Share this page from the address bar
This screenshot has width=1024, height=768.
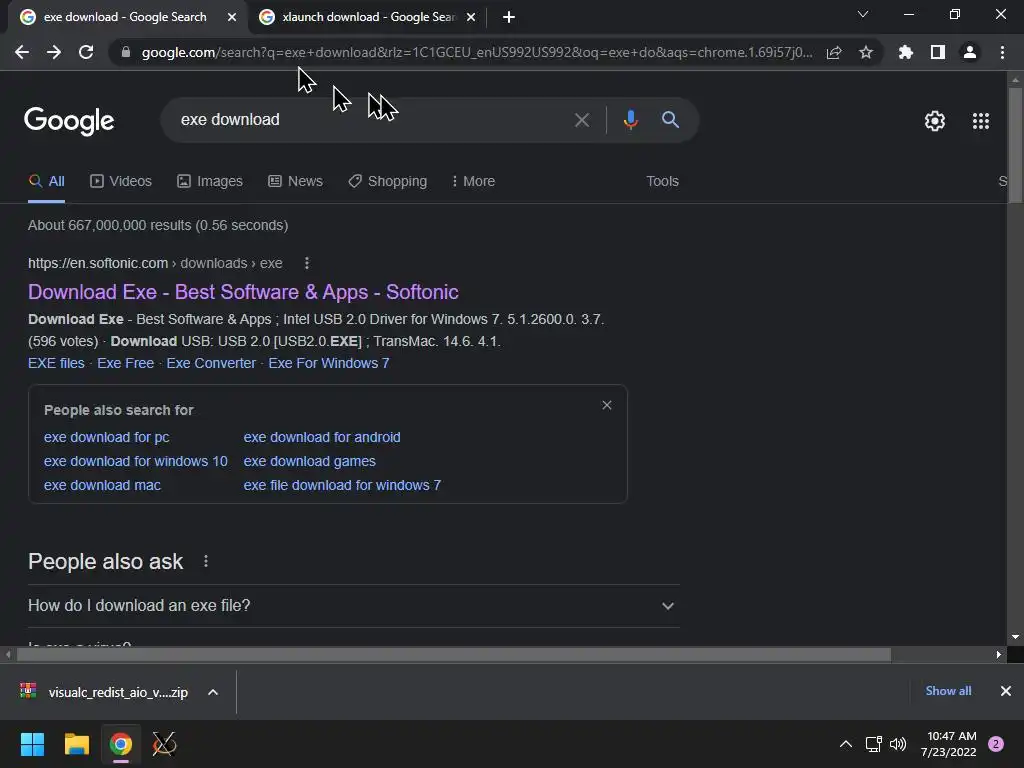tap(834, 52)
